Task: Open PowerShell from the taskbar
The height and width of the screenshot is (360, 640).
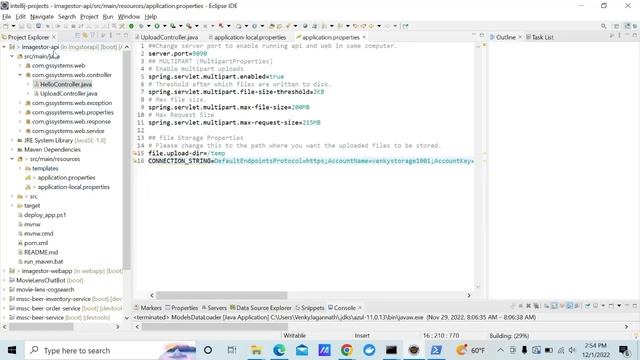Action: click(436, 350)
